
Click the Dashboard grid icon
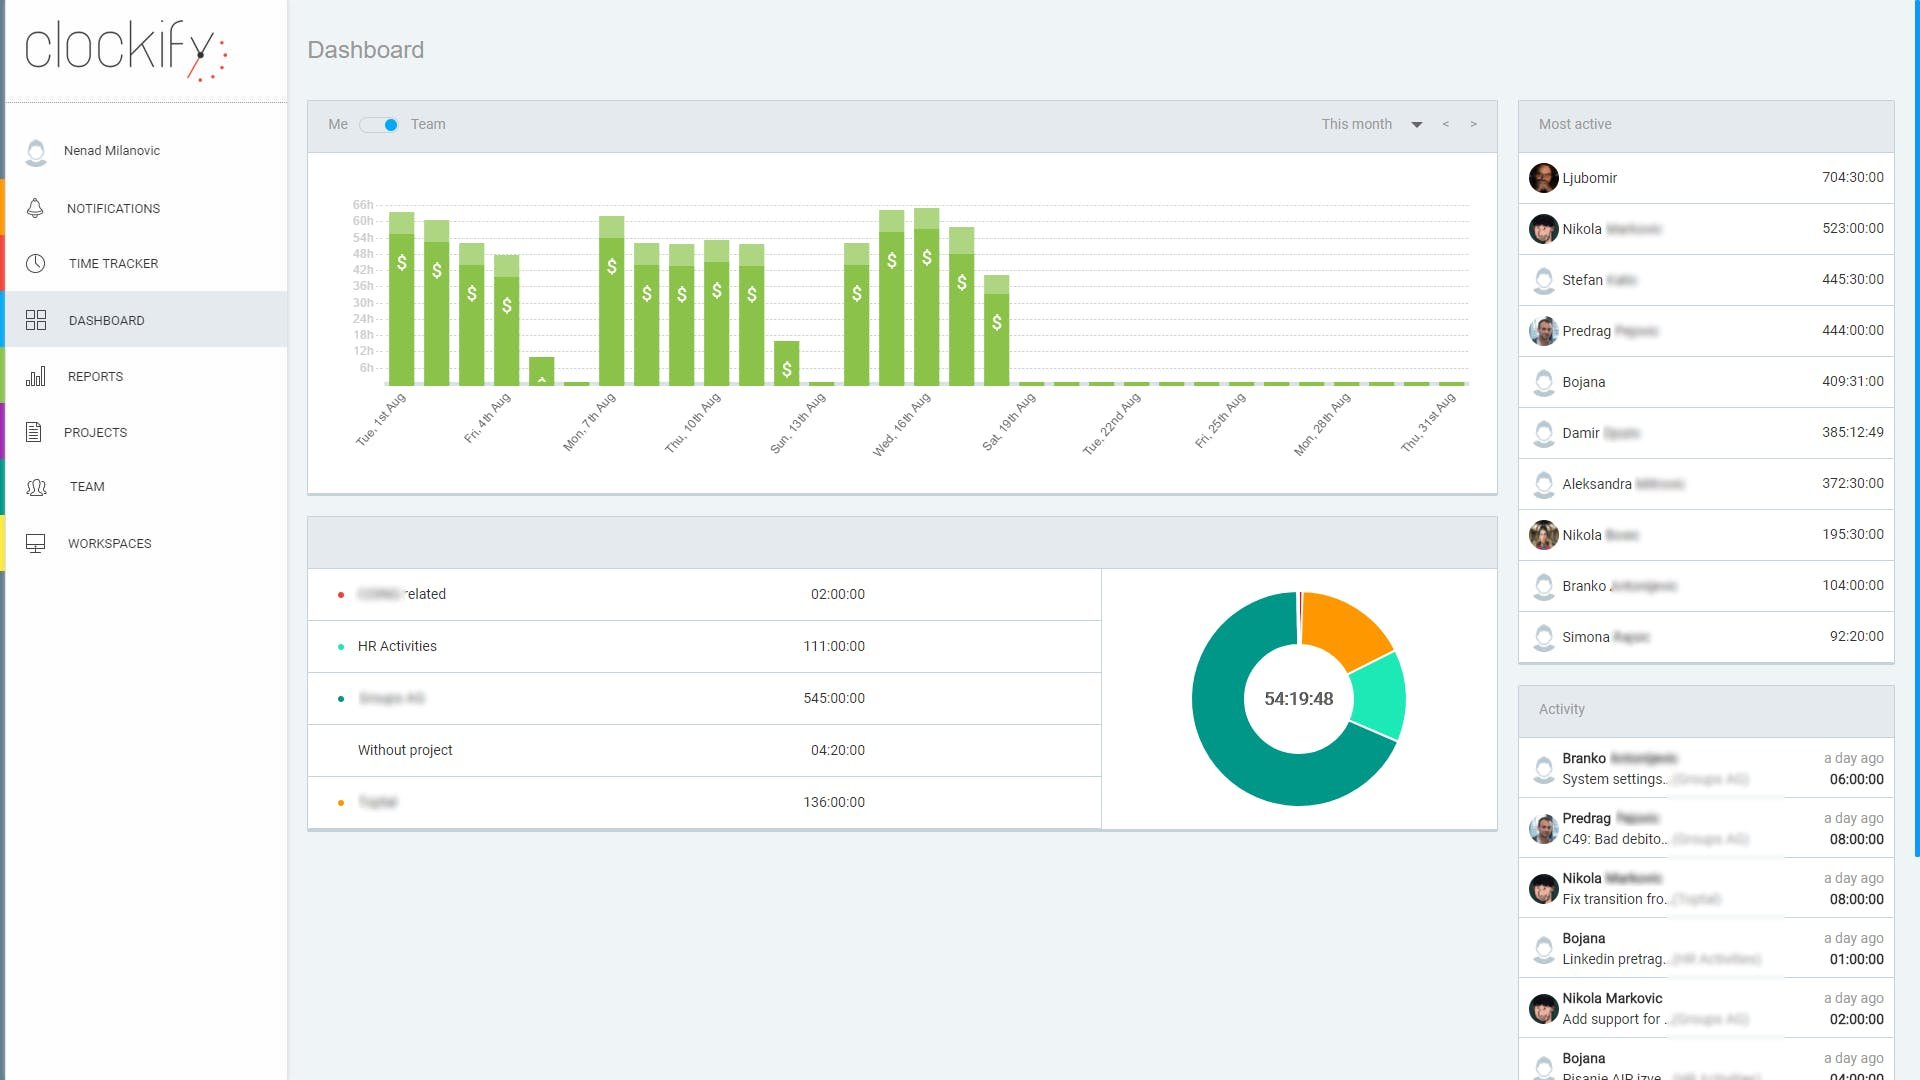tap(36, 320)
